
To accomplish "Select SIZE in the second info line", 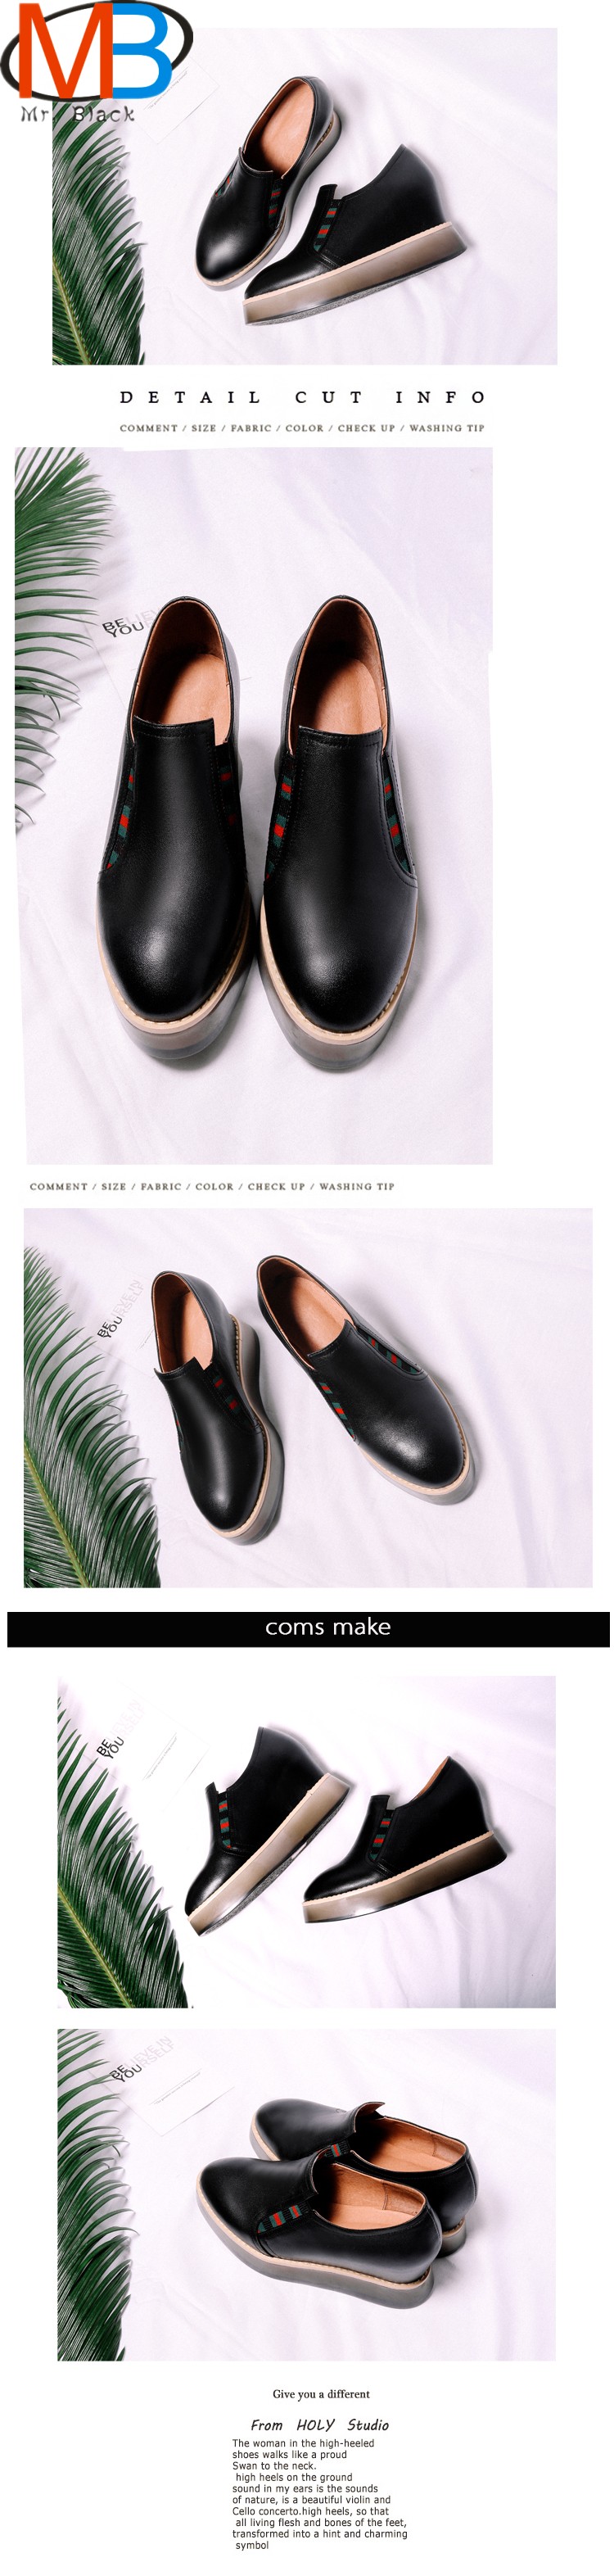I will (x=114, y=1188).
